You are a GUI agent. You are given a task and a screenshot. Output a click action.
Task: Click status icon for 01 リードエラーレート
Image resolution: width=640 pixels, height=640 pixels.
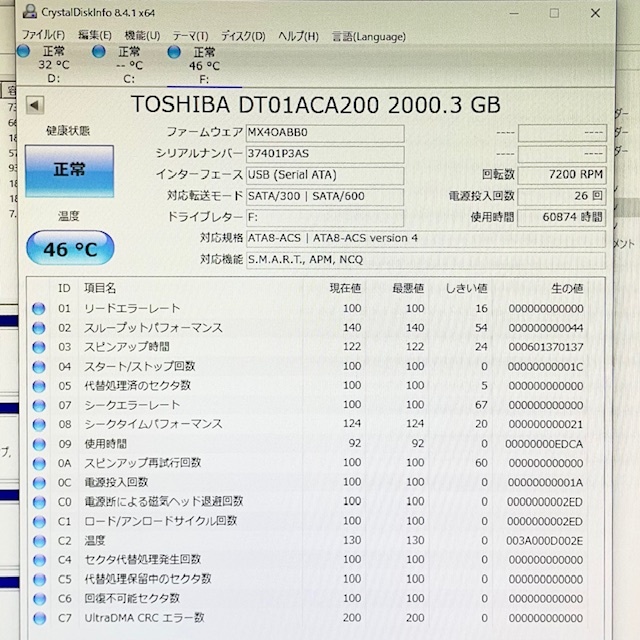tap(39, 309)
